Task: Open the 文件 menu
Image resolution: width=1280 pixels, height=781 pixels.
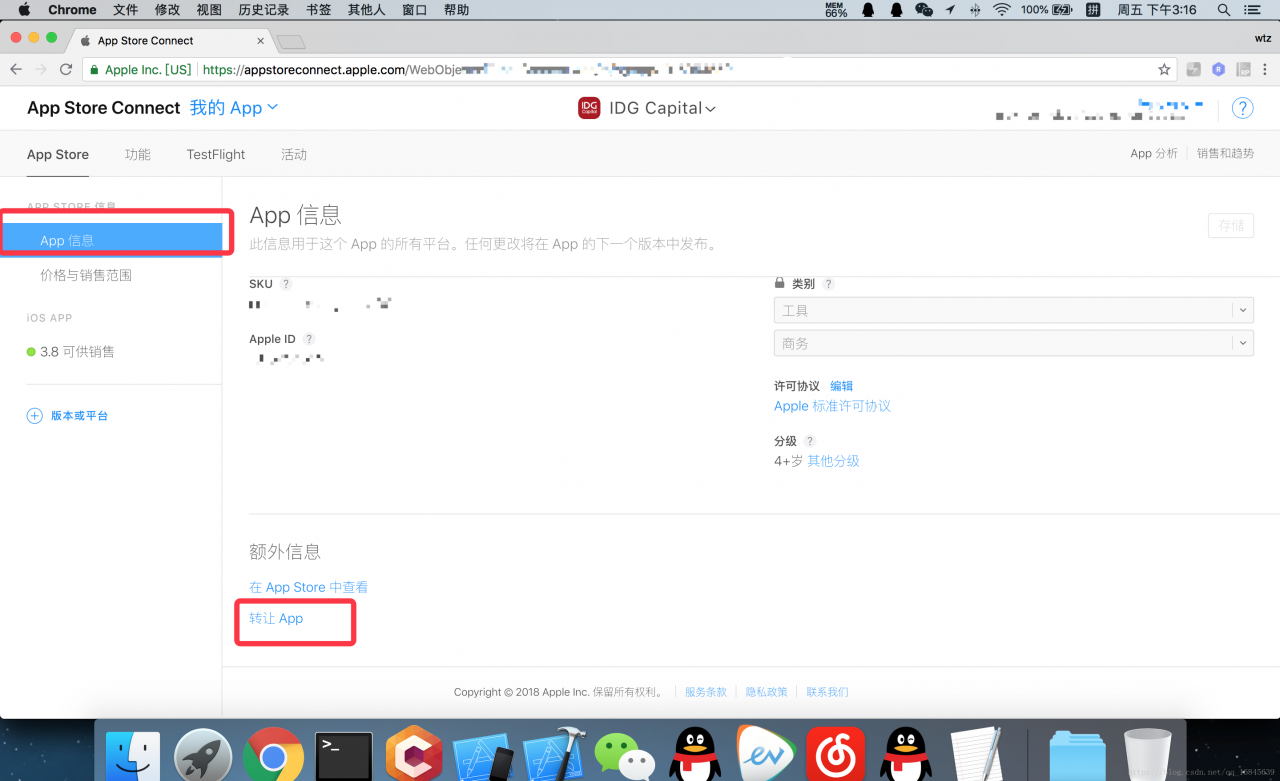Action: [x=126, y=10]
